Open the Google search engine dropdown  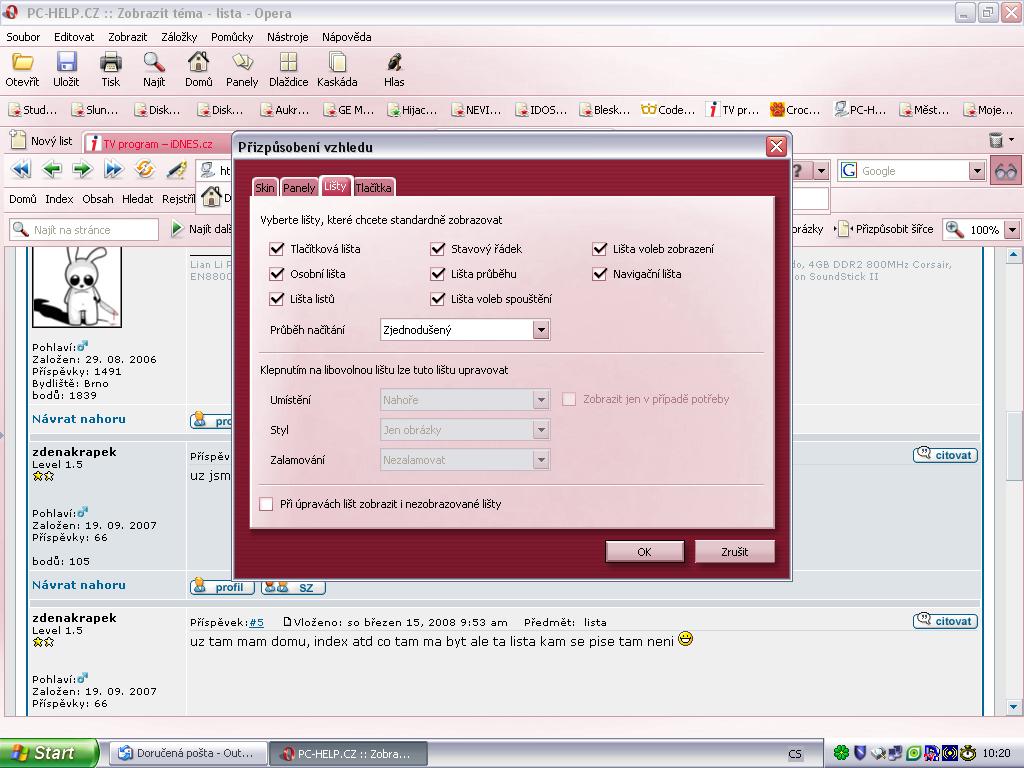977,171
